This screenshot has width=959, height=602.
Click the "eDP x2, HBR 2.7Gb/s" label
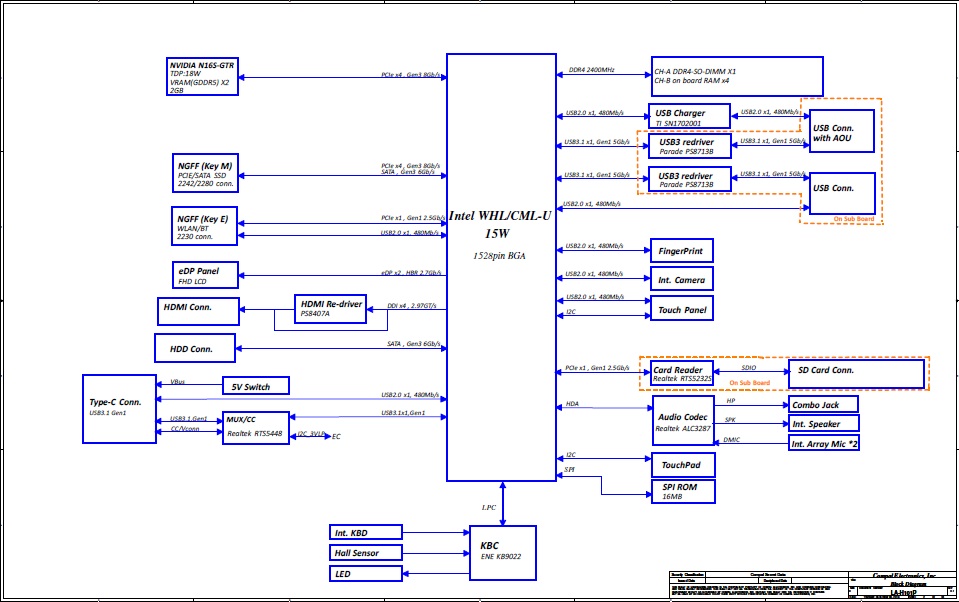(411, 272)
